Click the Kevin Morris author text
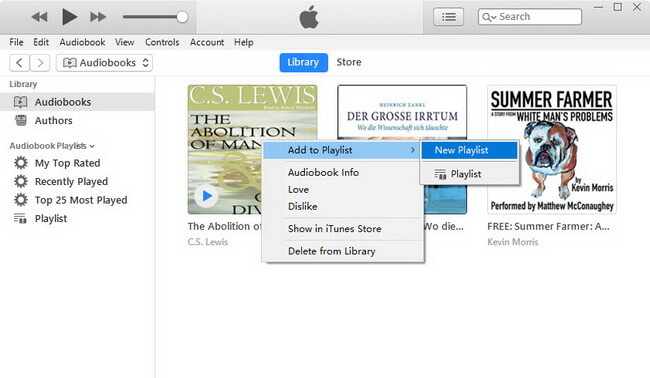650x378 pixels. coord(512,242)
